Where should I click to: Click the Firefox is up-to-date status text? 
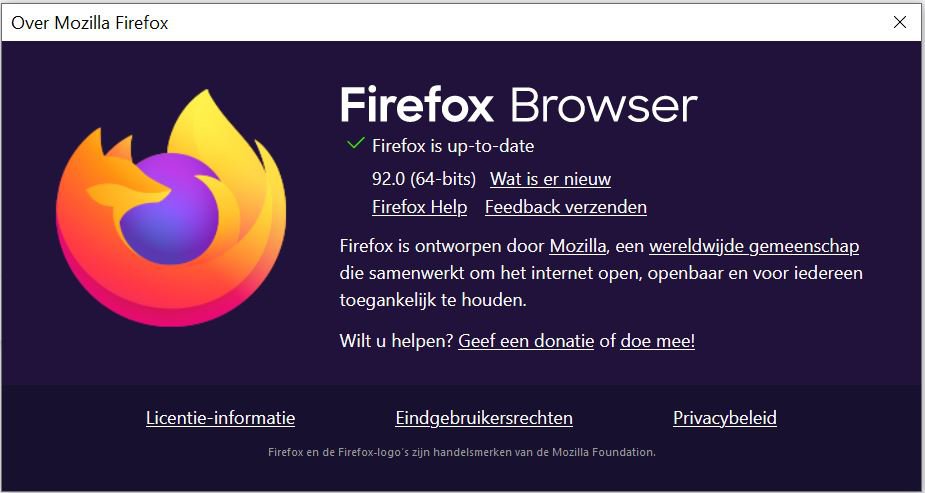(x=453, y=146)
